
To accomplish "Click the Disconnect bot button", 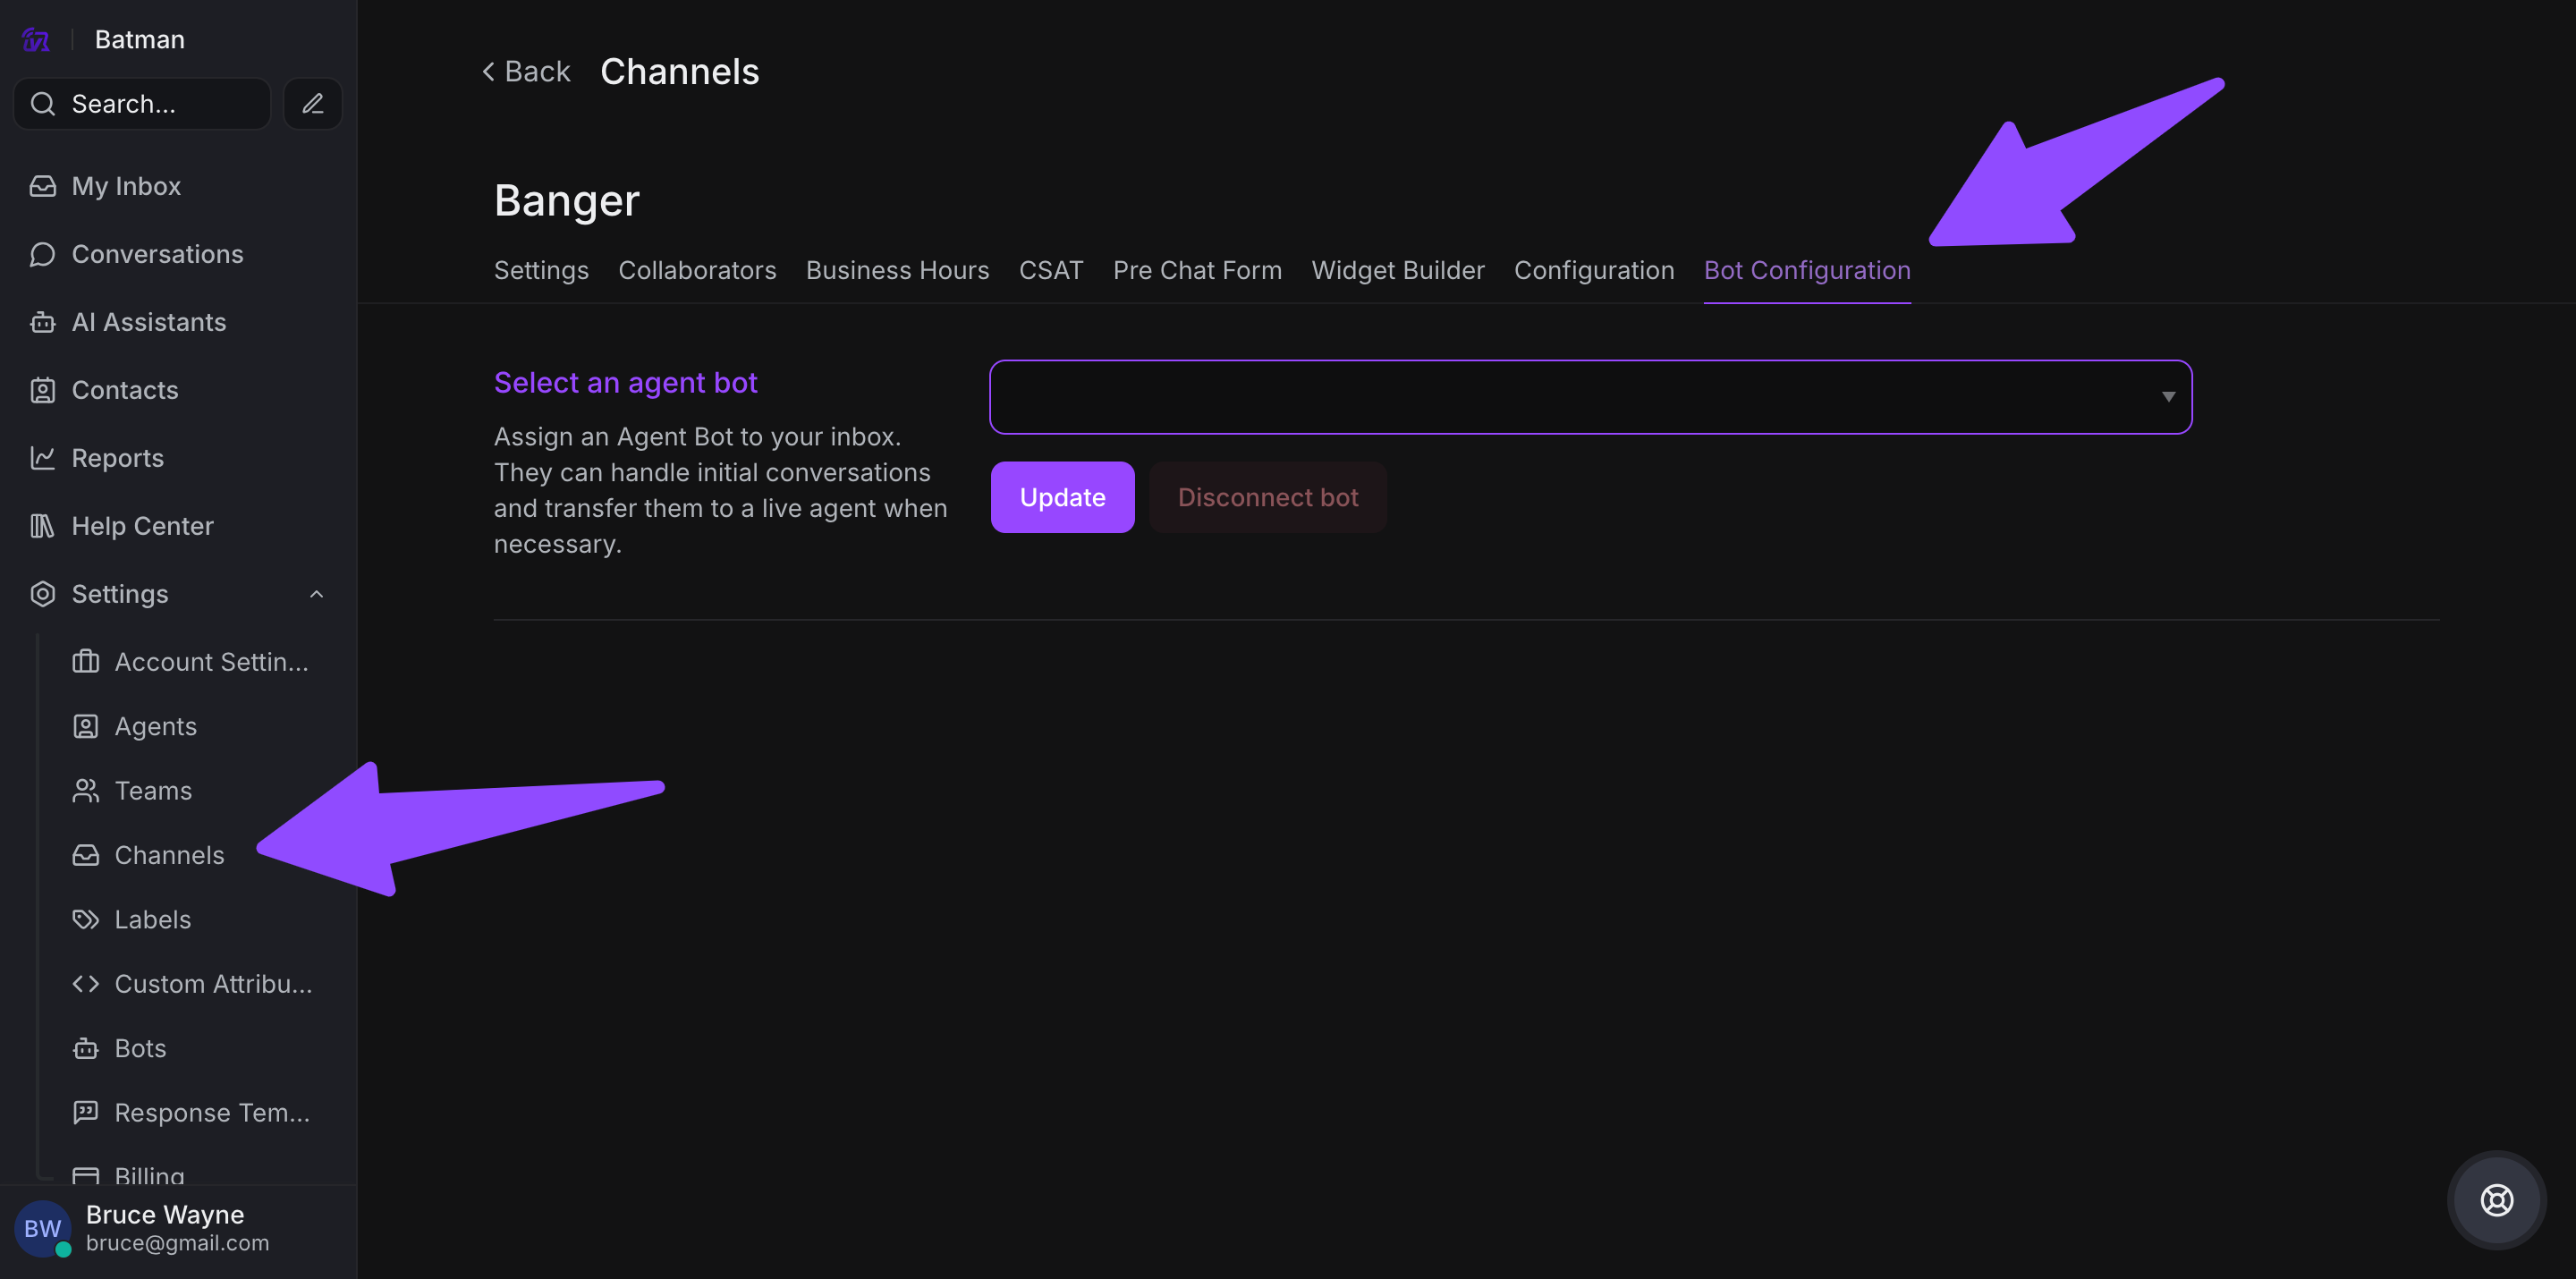I will coord(1267,497).
